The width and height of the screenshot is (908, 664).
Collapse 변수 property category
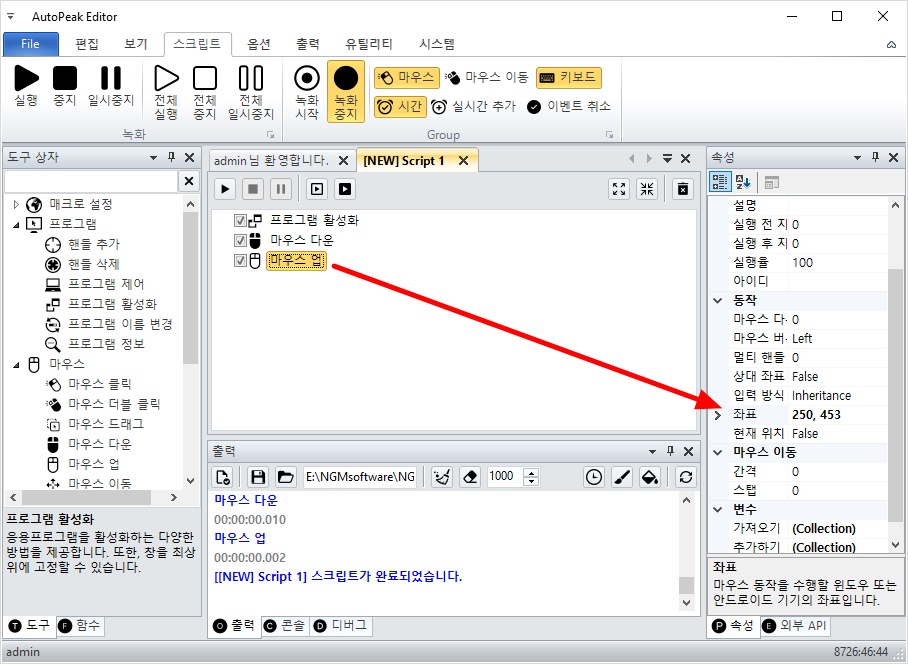pyautogui.click(x=717, y=509)
